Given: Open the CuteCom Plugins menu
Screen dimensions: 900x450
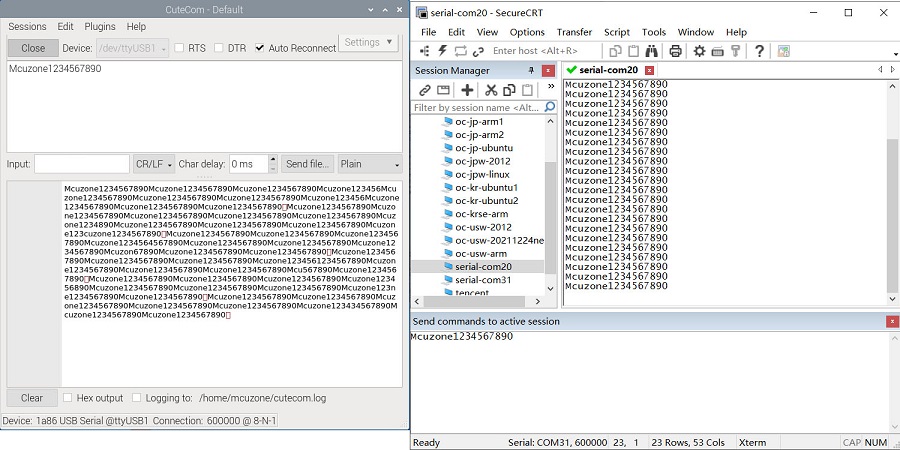Looking at the screenshot, I should pos(100,26).
